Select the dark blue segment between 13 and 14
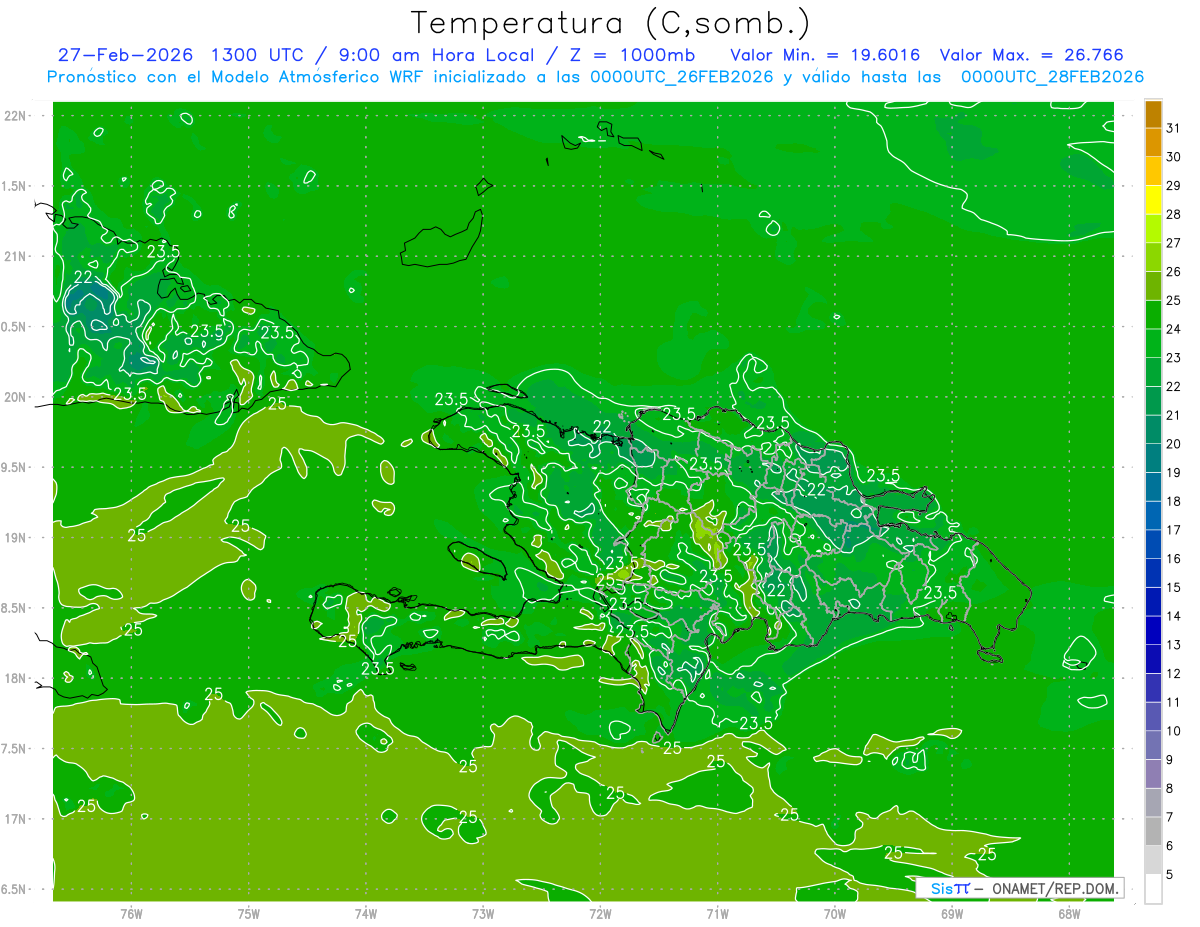Image resolution: width=1200 pixels, height=927 pixels. click(1153, 631)
